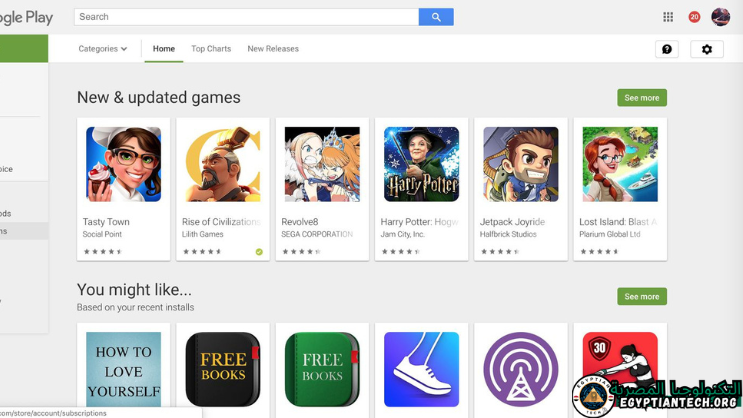The width and height of the screenshot is (743, 418).
Task: Open the purple podcast antenna app icon
Action: pos(521,369)
